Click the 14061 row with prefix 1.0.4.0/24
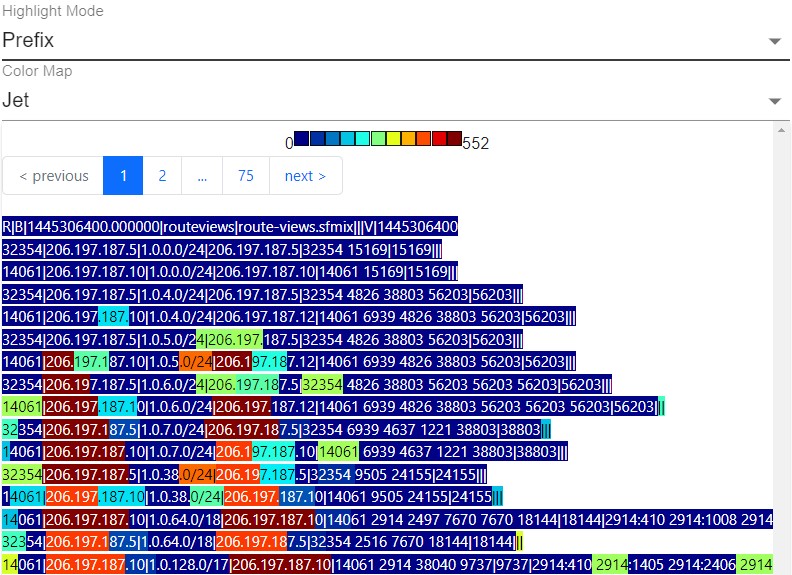 (x=289, y=317)
